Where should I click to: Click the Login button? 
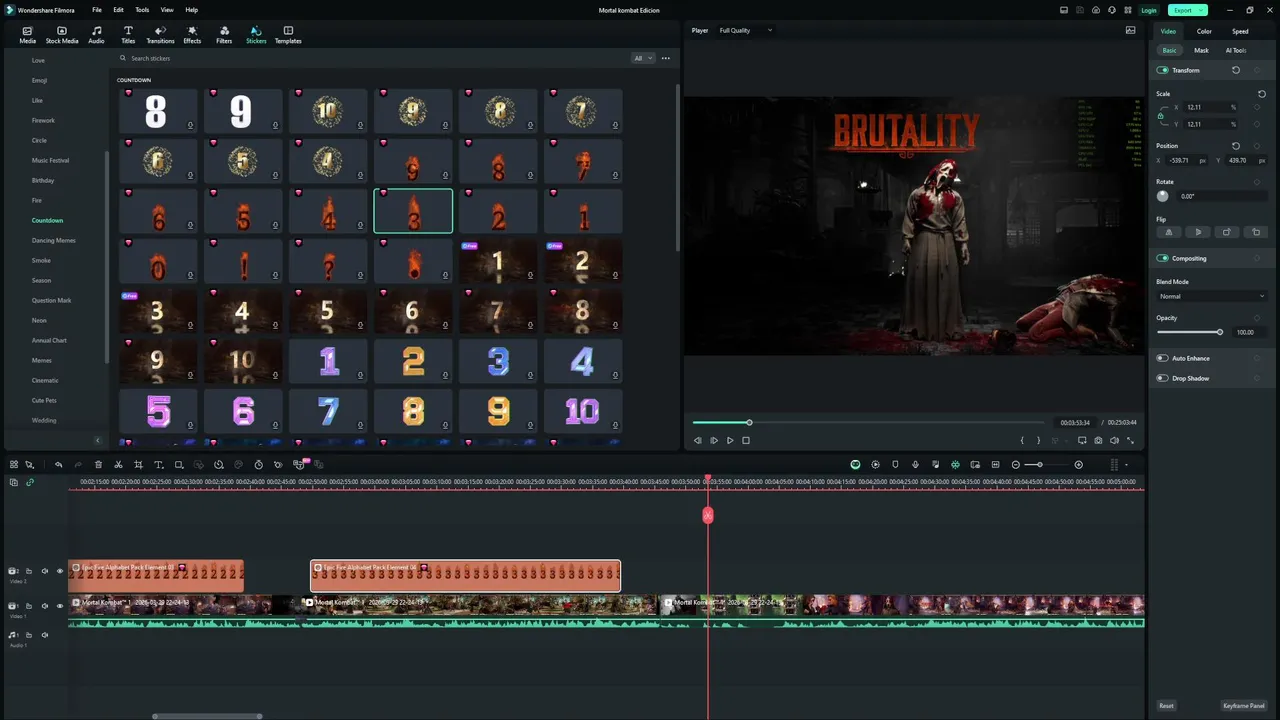click(1149, 10)
